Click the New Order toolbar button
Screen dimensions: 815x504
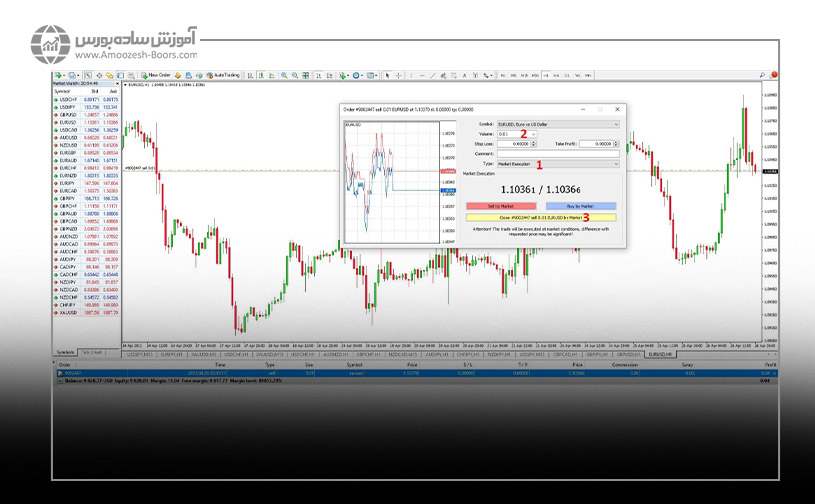coord(158,75)
